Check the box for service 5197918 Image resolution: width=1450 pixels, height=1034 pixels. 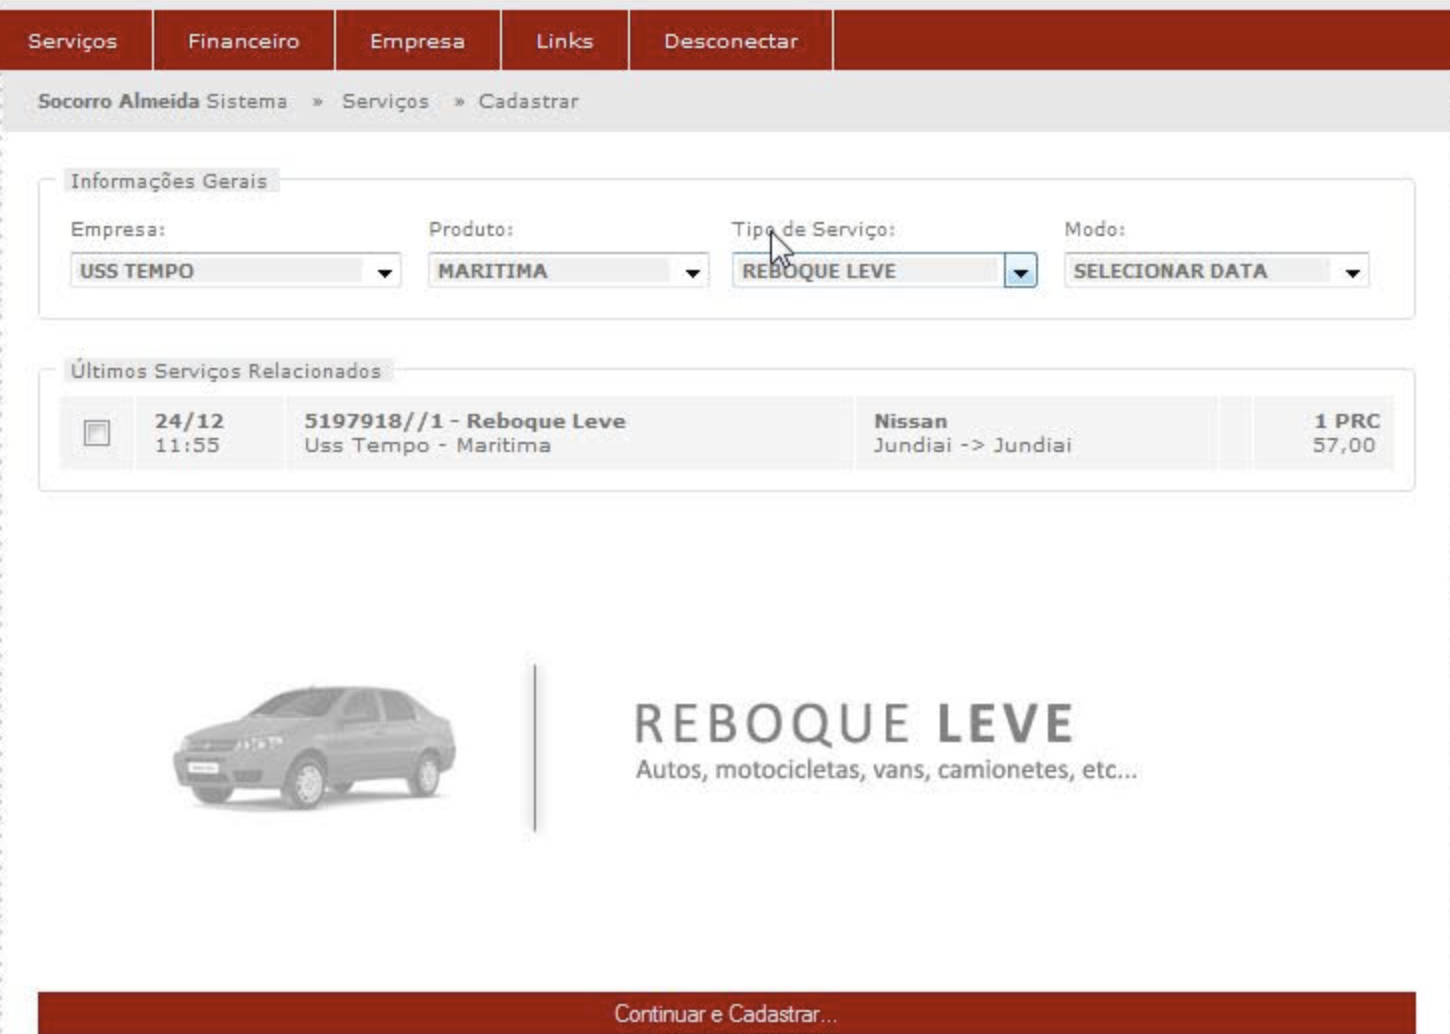pos(97,433)
